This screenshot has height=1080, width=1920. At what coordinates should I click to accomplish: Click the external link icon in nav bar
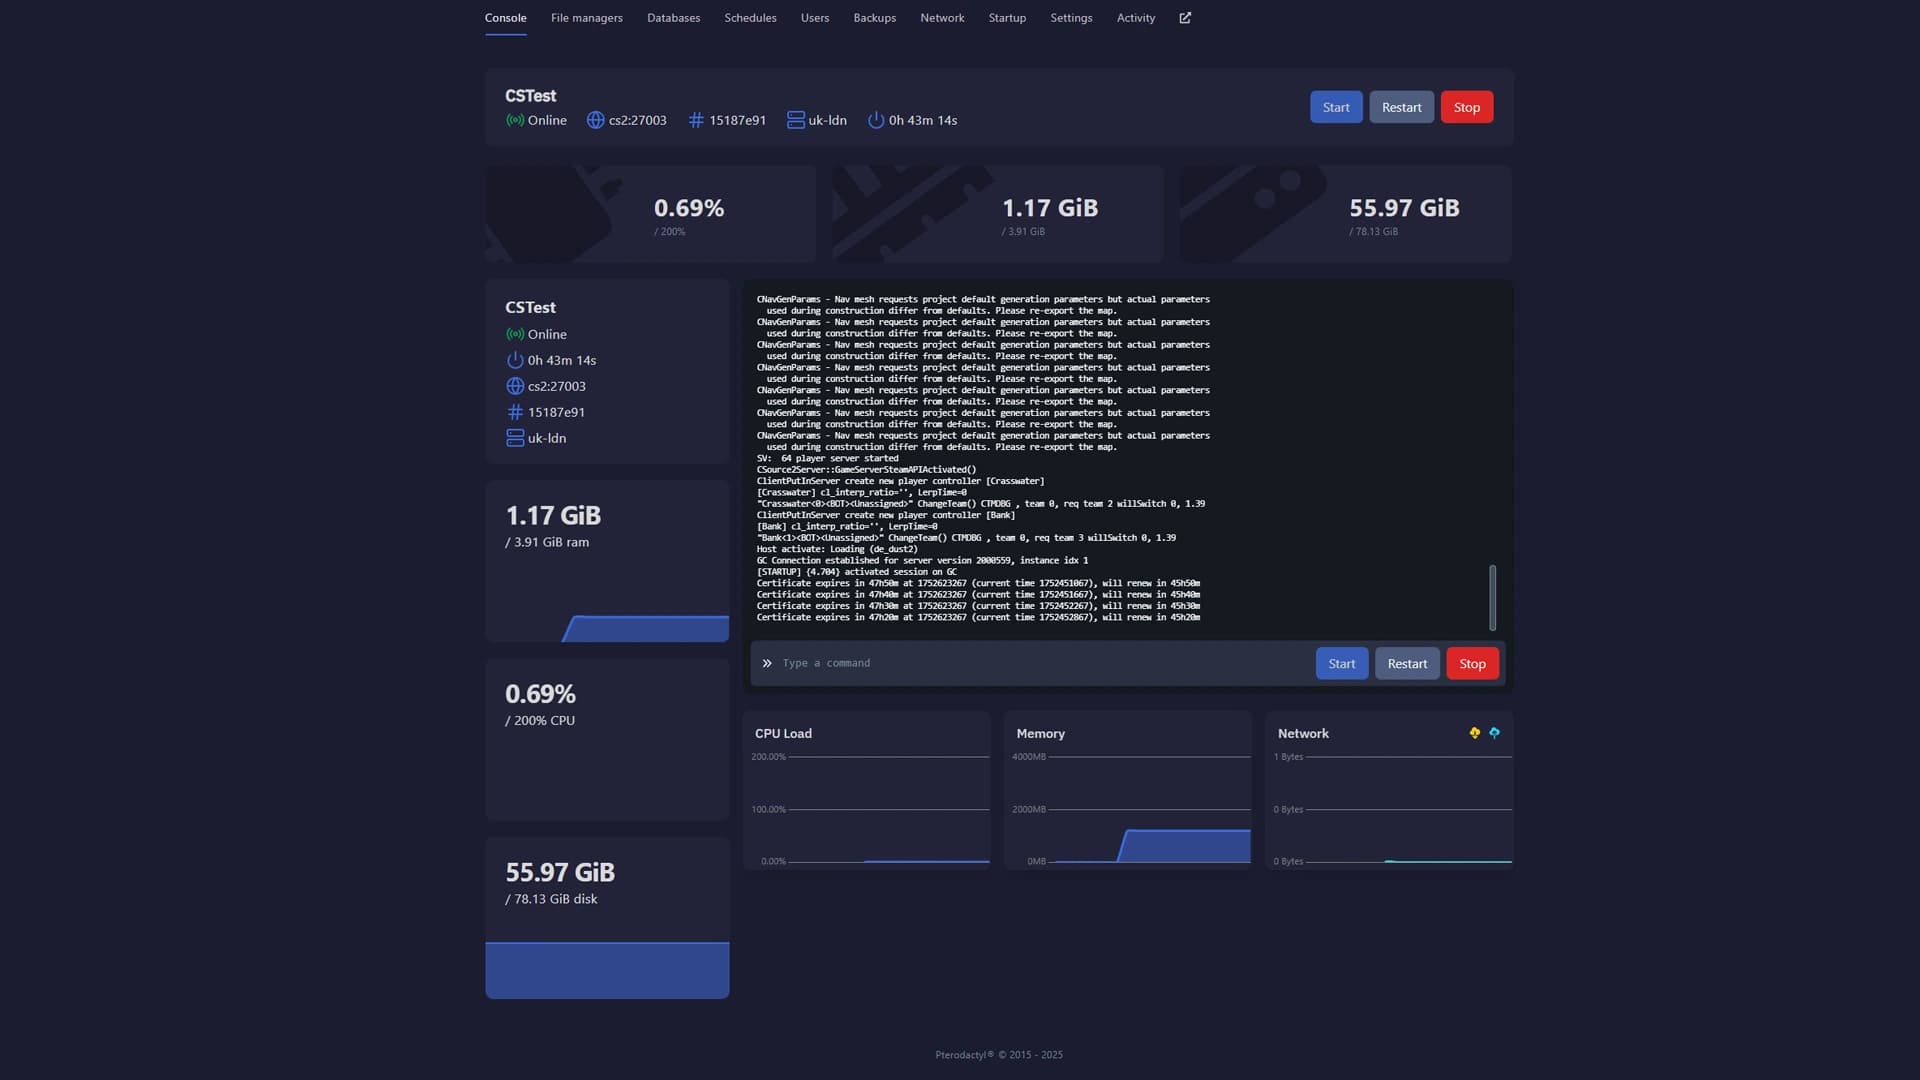(x=1185, y=18)
